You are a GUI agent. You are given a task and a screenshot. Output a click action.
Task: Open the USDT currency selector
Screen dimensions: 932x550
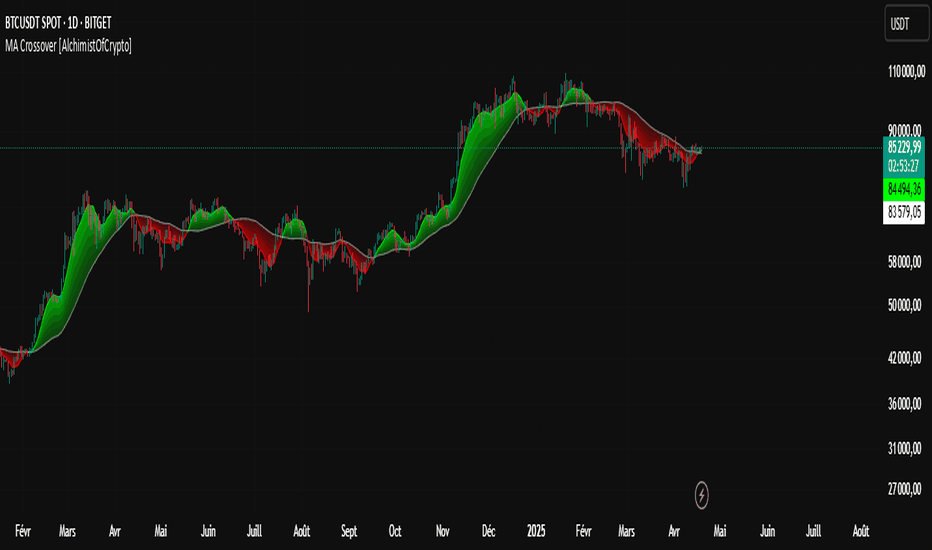coord(906,24)
